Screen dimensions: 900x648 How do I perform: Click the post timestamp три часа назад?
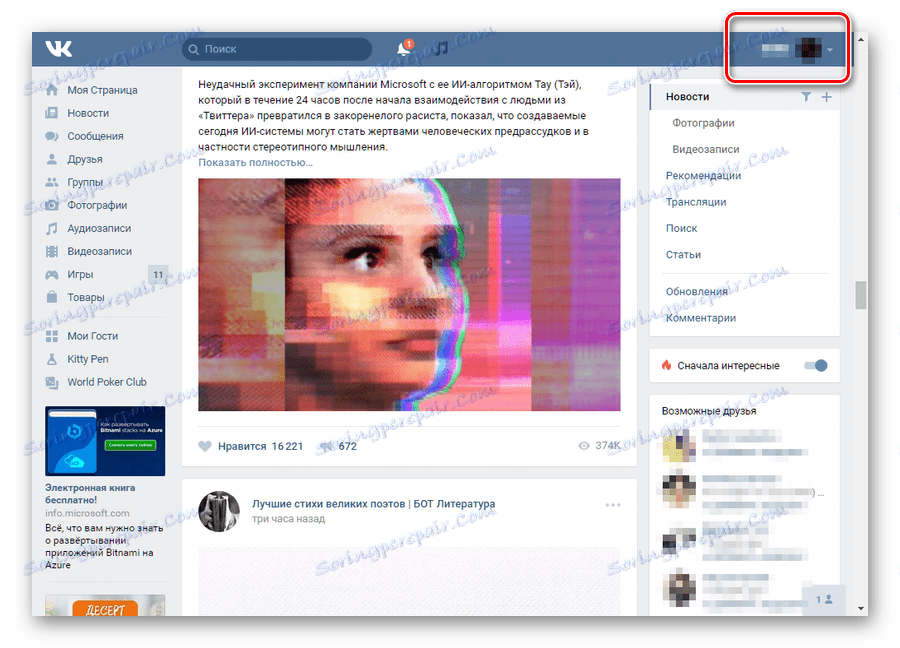[x=289, y=519]
